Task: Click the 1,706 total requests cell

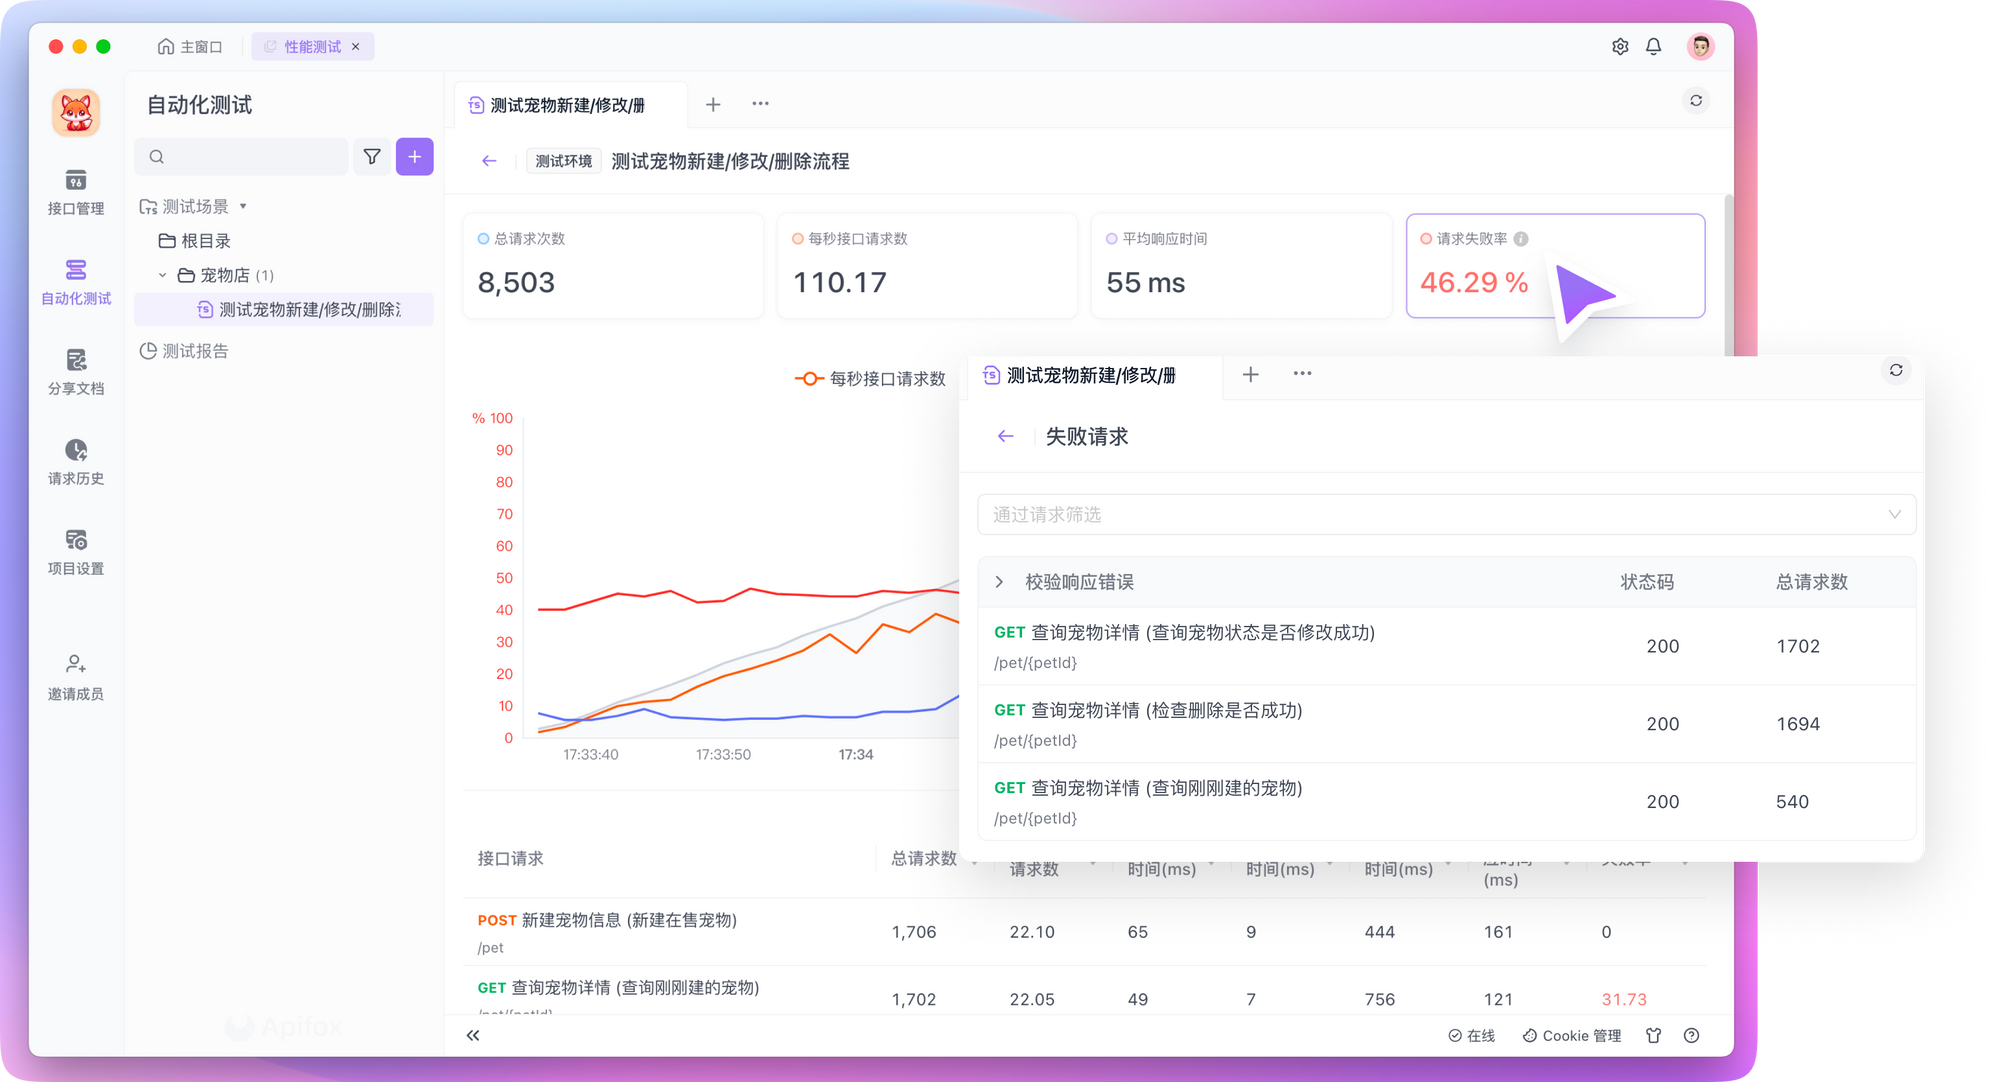Action: (x=914, y=932)
